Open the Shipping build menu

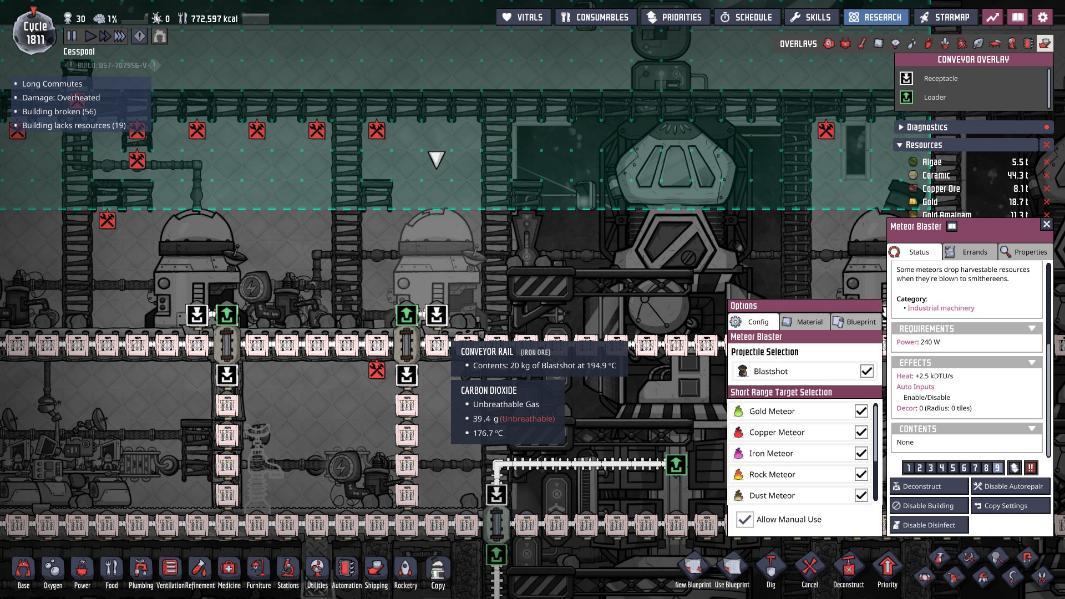click(375, 571)
